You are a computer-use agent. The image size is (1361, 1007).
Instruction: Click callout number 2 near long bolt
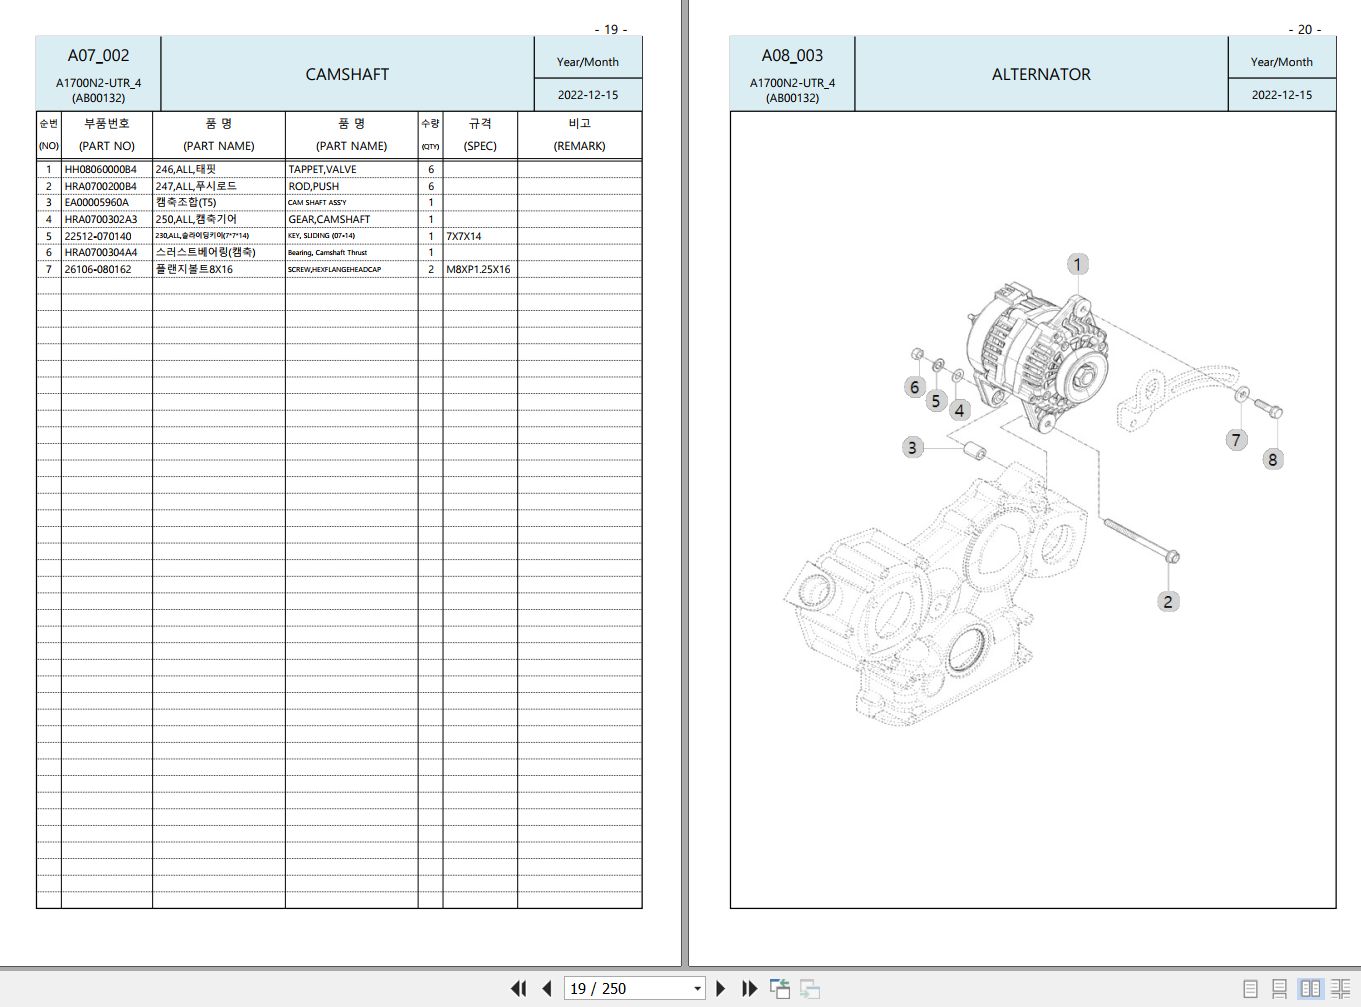click(x=1168, y=601)
